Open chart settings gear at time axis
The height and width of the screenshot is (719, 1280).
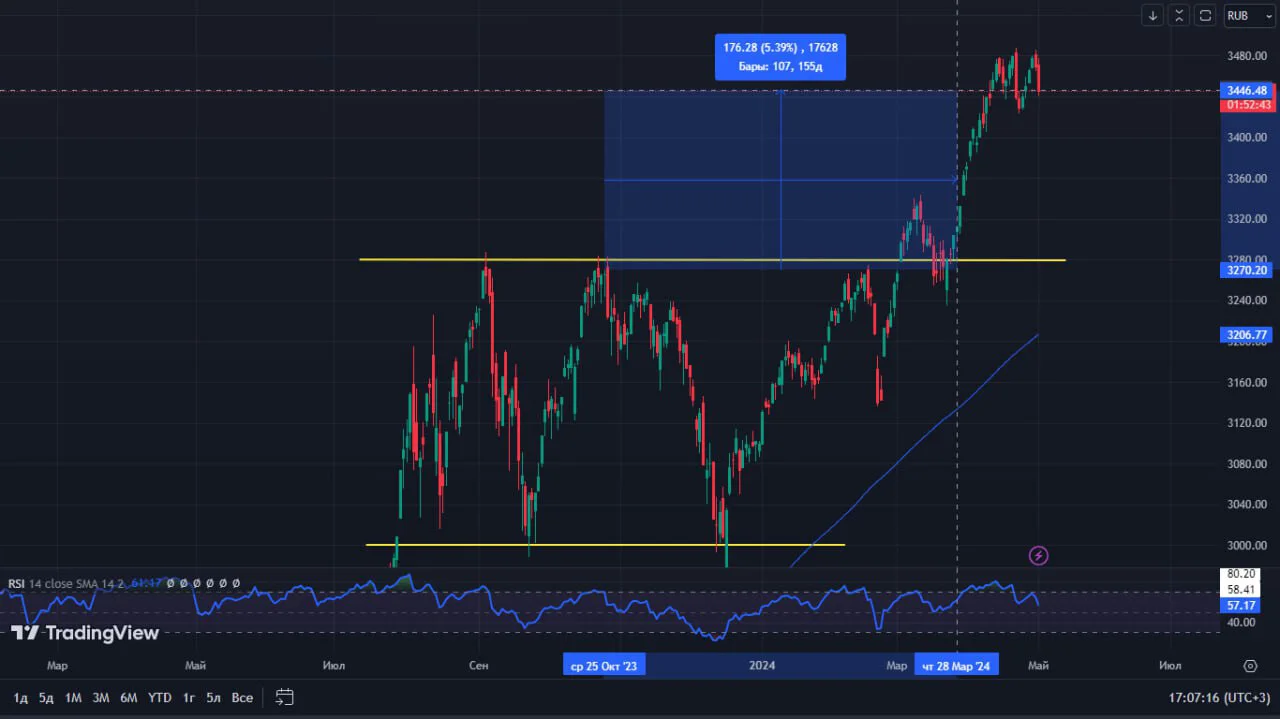[1250, 666]
